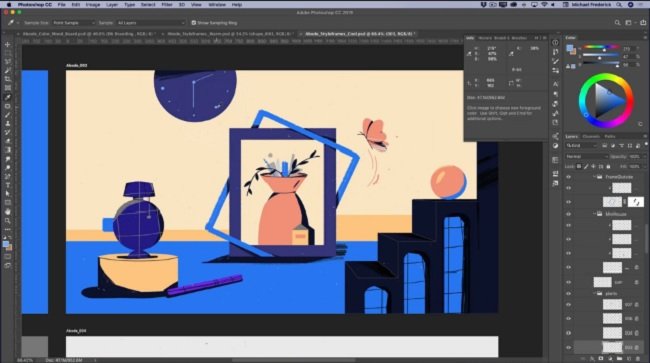Toggle Show Sampling Ring checkbox
650x363 pixels.
click(194, 23)
